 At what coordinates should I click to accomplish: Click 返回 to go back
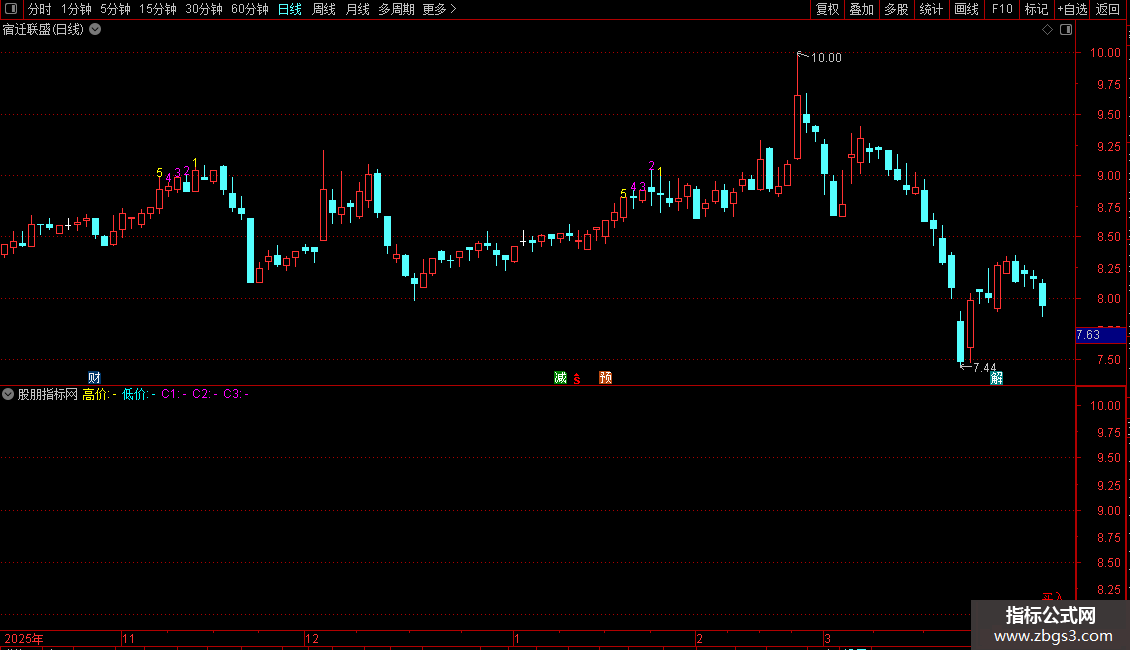pos(1108,9)
